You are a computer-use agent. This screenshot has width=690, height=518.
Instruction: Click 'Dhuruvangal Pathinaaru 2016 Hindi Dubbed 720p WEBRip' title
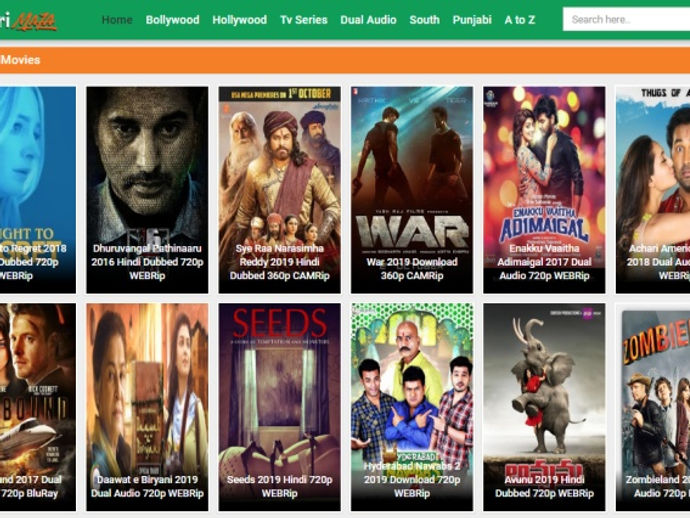[147, 262]
